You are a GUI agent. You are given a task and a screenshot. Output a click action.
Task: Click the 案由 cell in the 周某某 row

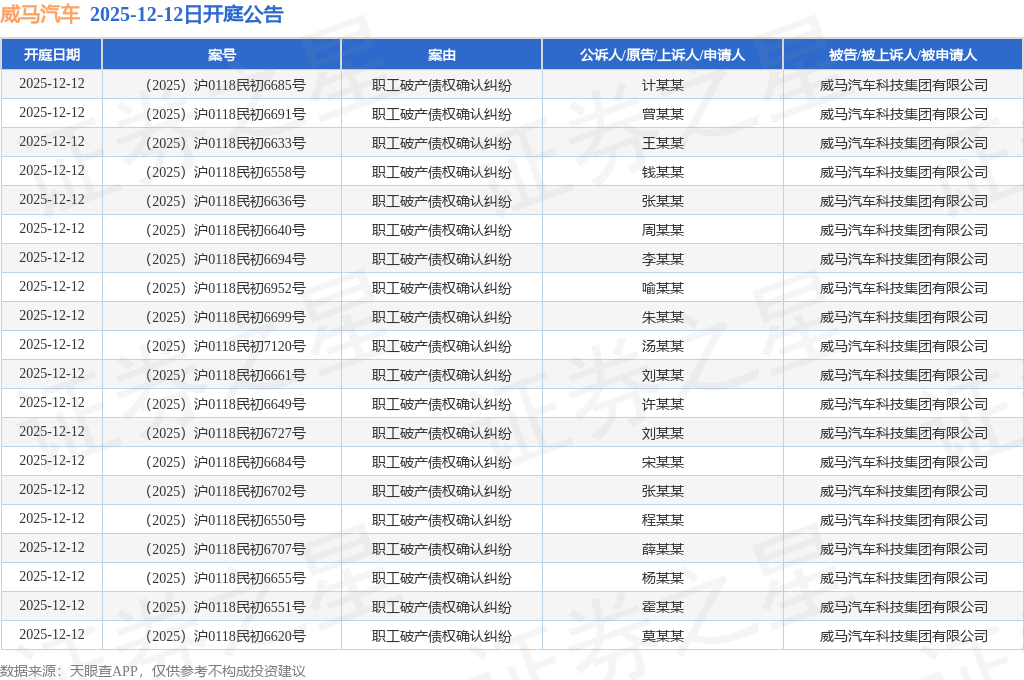tap(441, 230)
